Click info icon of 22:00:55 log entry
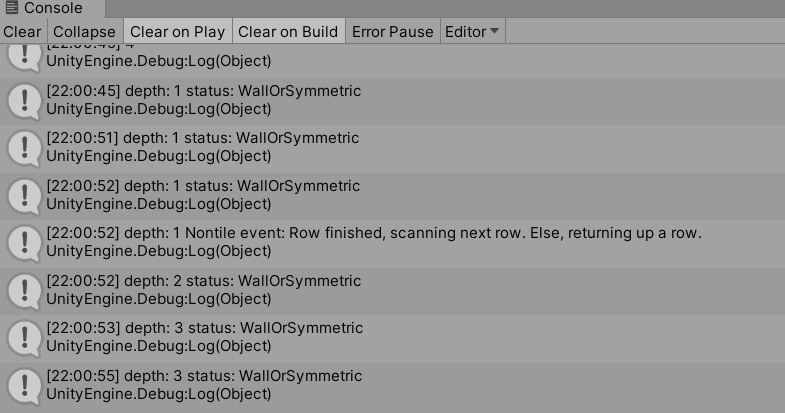The height and width of the screenshot is (413, 785). tap(24, 386)
